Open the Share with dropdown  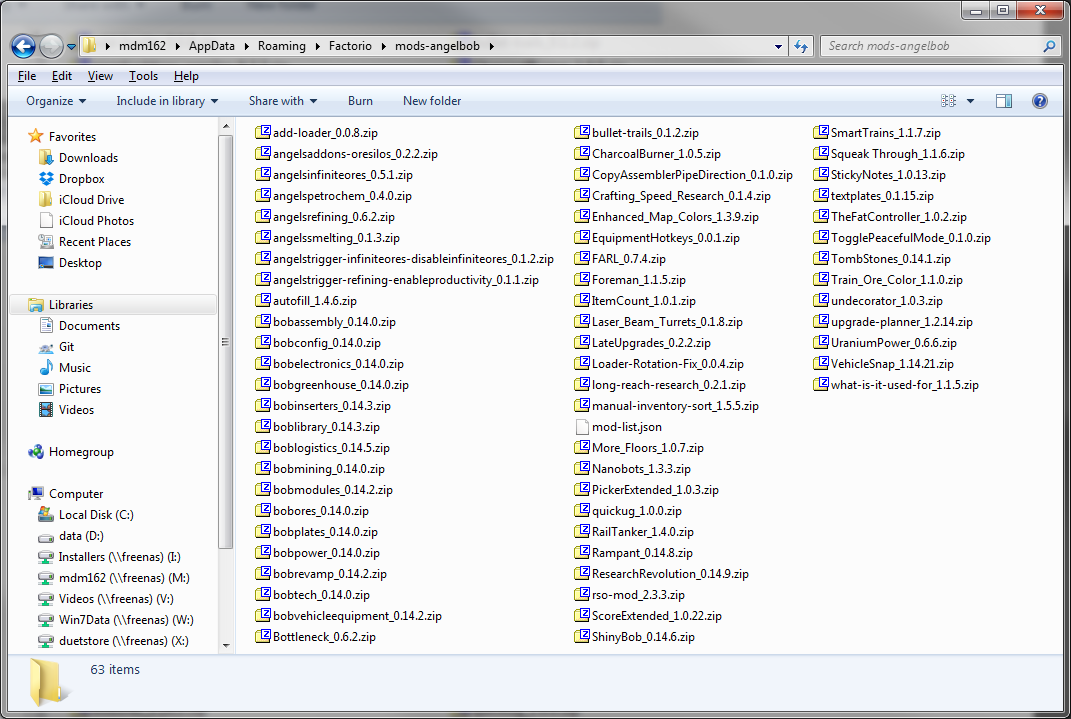282,101
